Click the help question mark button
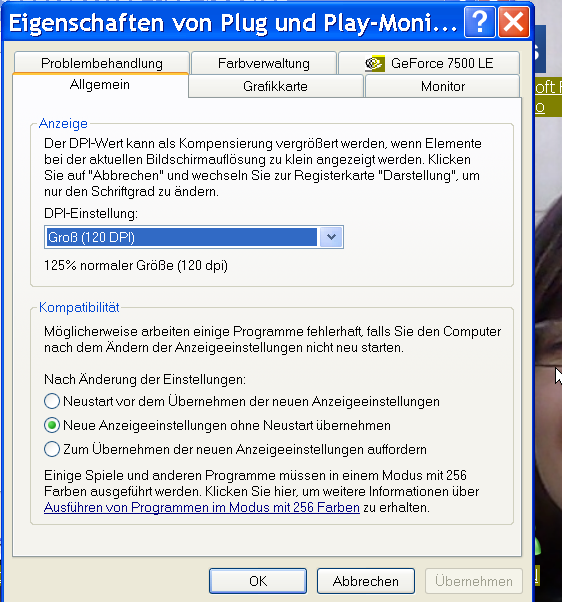The height and width of the screenshot is (602, 562). 479,22
